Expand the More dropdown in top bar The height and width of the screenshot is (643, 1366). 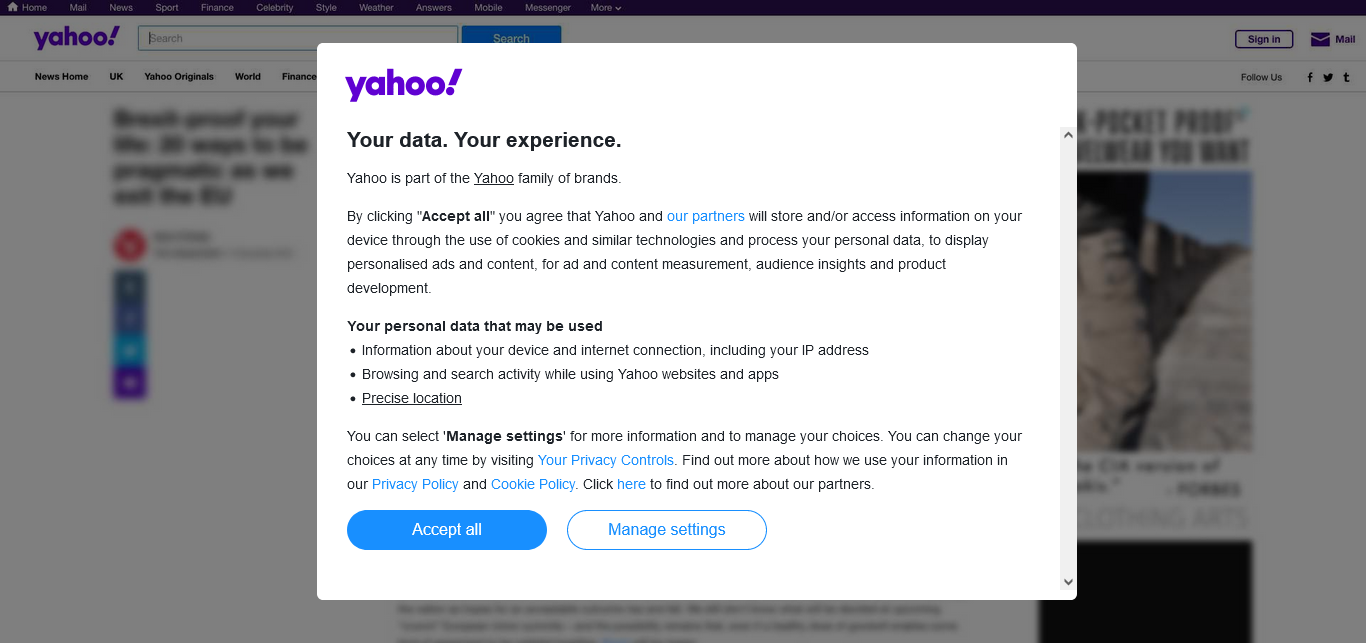click(x=605, y=7)
